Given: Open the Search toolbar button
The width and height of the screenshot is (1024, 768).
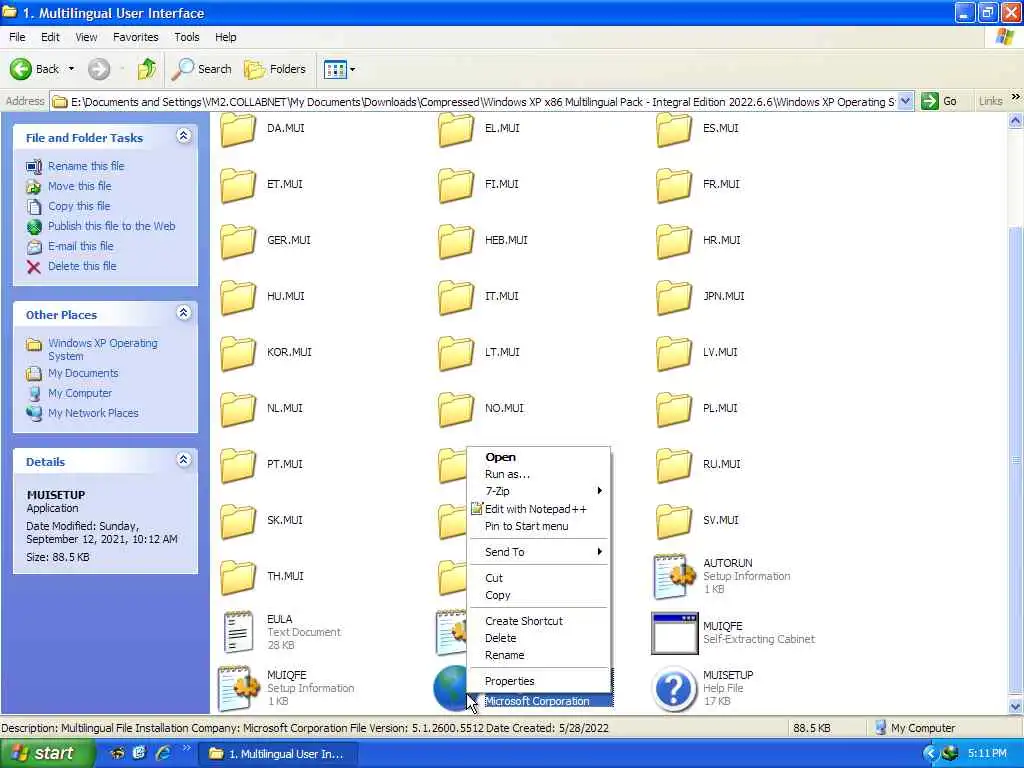Looking at the screenshot, I should point(201,69).
